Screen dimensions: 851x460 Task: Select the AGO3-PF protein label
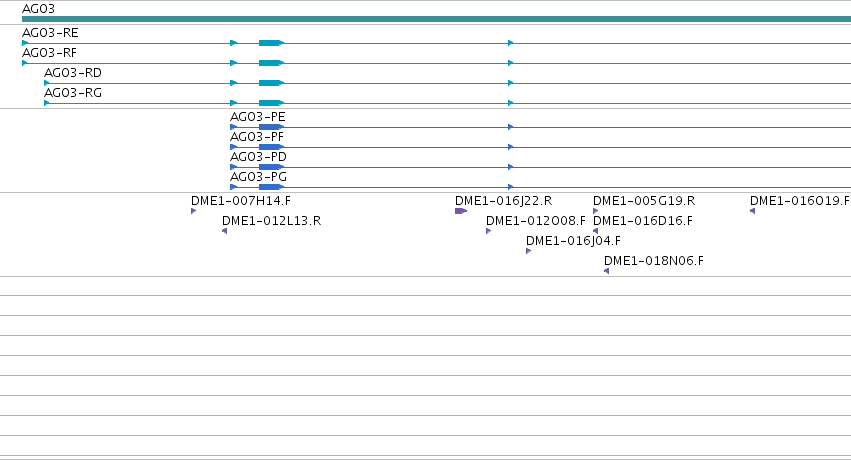coord(257,137)
